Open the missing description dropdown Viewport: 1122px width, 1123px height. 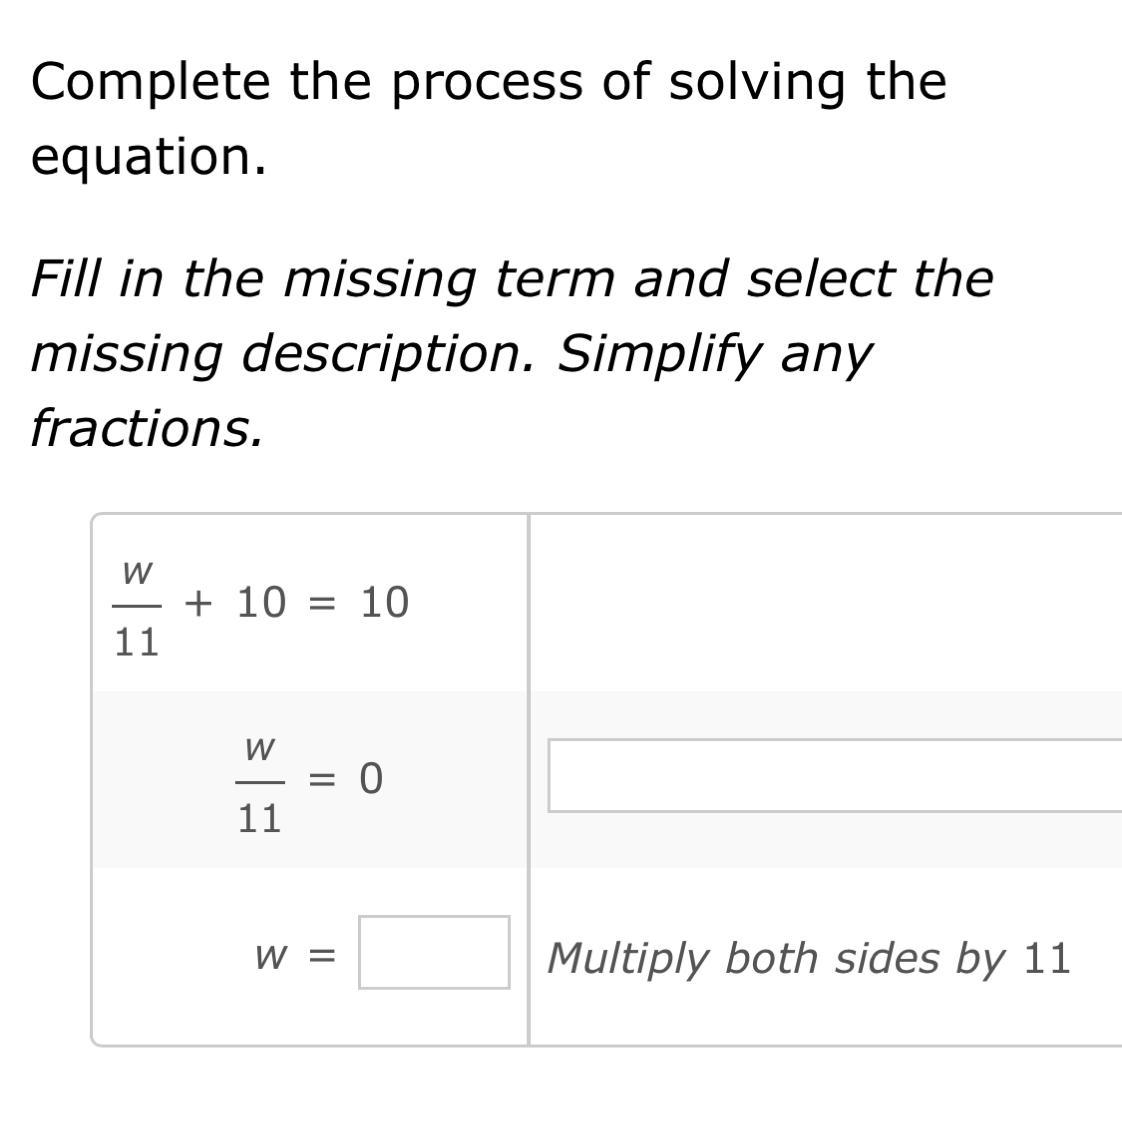[x=834, y=775]
